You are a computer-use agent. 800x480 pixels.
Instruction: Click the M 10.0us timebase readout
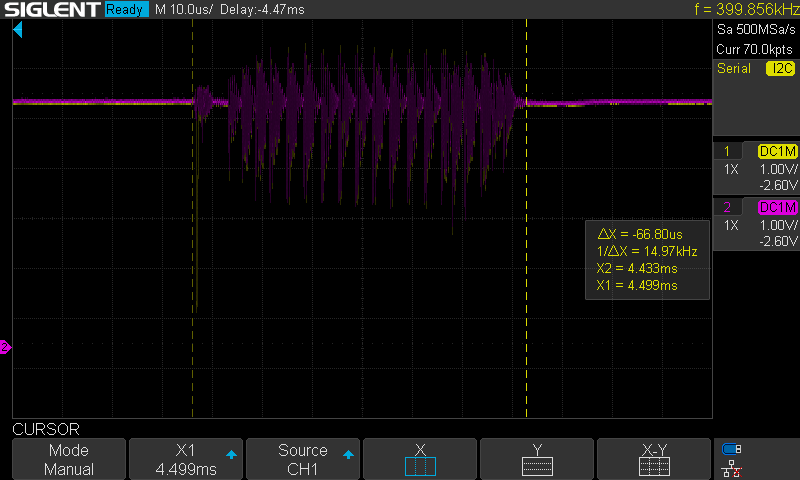[183, 9]
